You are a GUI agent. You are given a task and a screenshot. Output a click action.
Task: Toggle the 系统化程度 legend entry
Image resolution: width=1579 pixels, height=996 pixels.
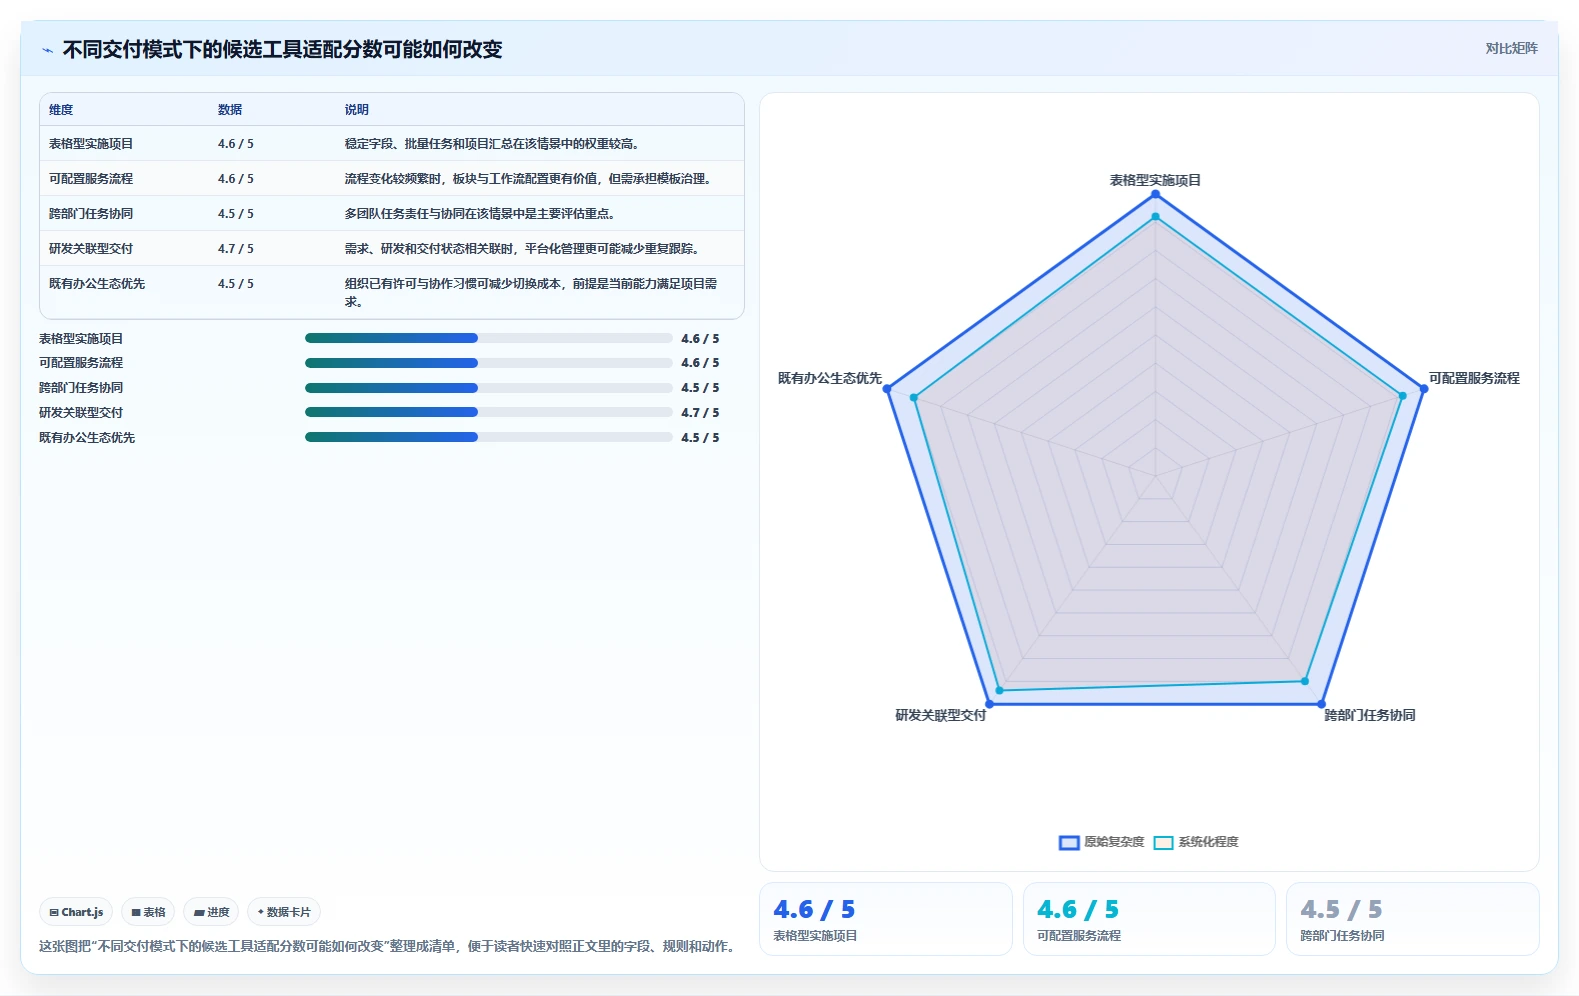tap(1196, 842)
